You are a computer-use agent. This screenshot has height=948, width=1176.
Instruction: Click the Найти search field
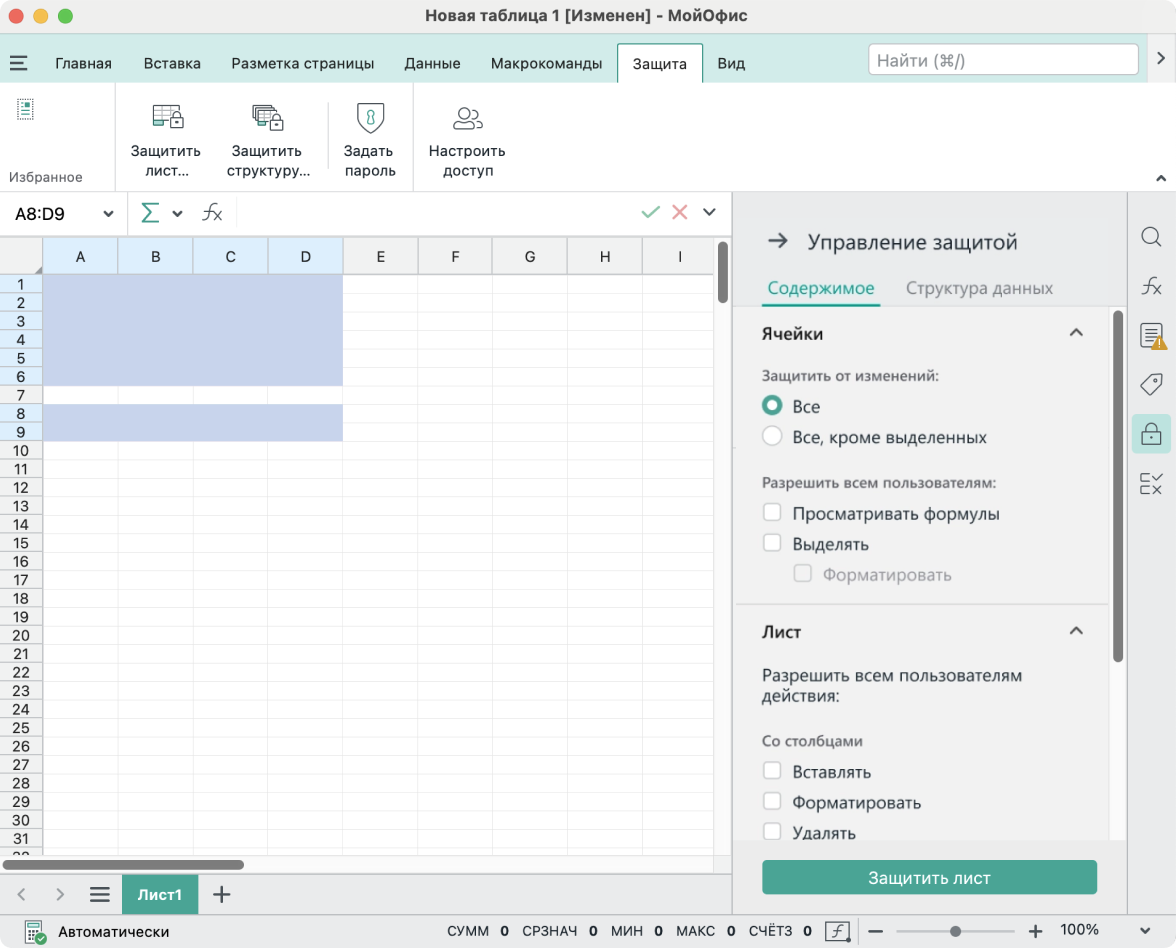click(x=1004, y=60)
